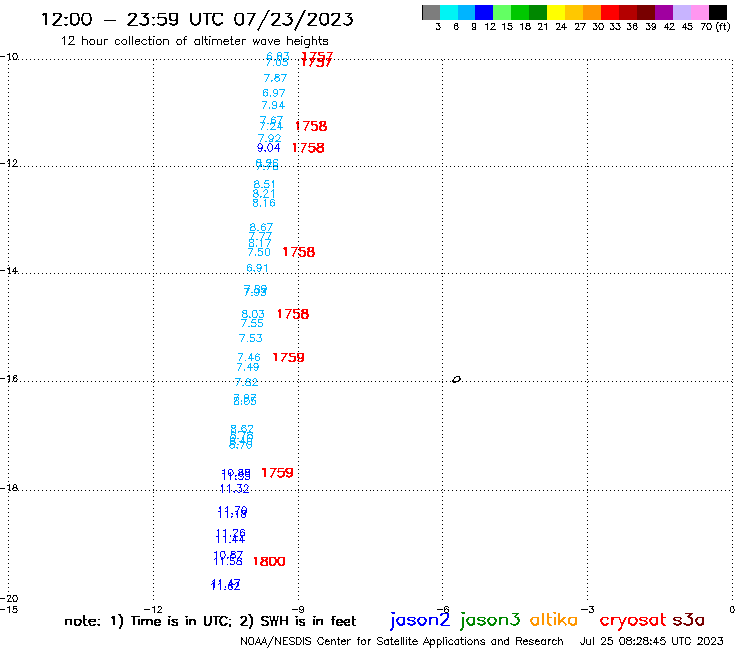Click the legend label 24
The width and height of the screenshot is (740, 650).
561,26
